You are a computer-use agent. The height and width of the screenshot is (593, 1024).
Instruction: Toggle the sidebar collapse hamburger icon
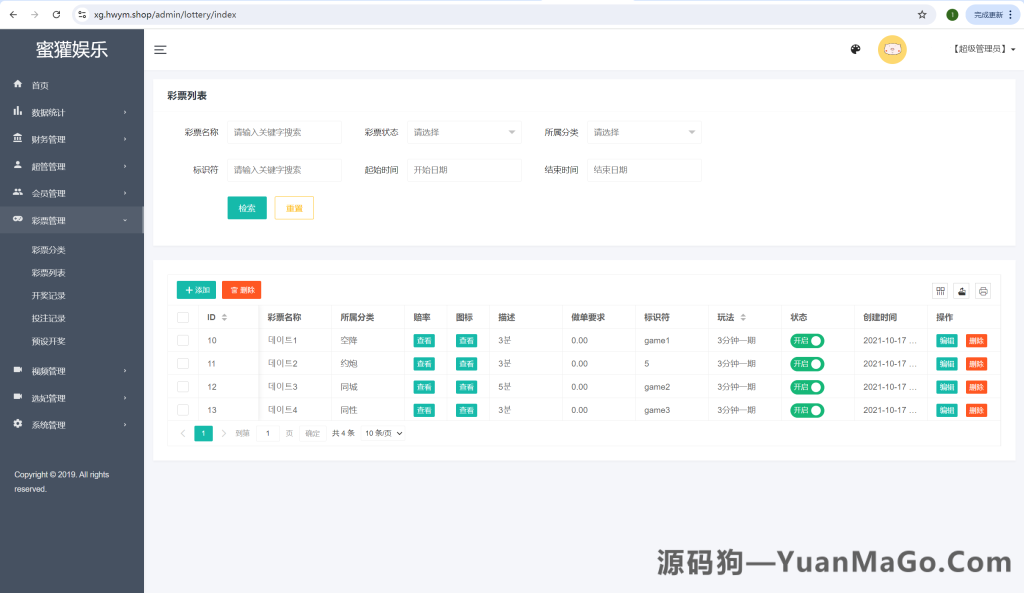tap(160, 49)
